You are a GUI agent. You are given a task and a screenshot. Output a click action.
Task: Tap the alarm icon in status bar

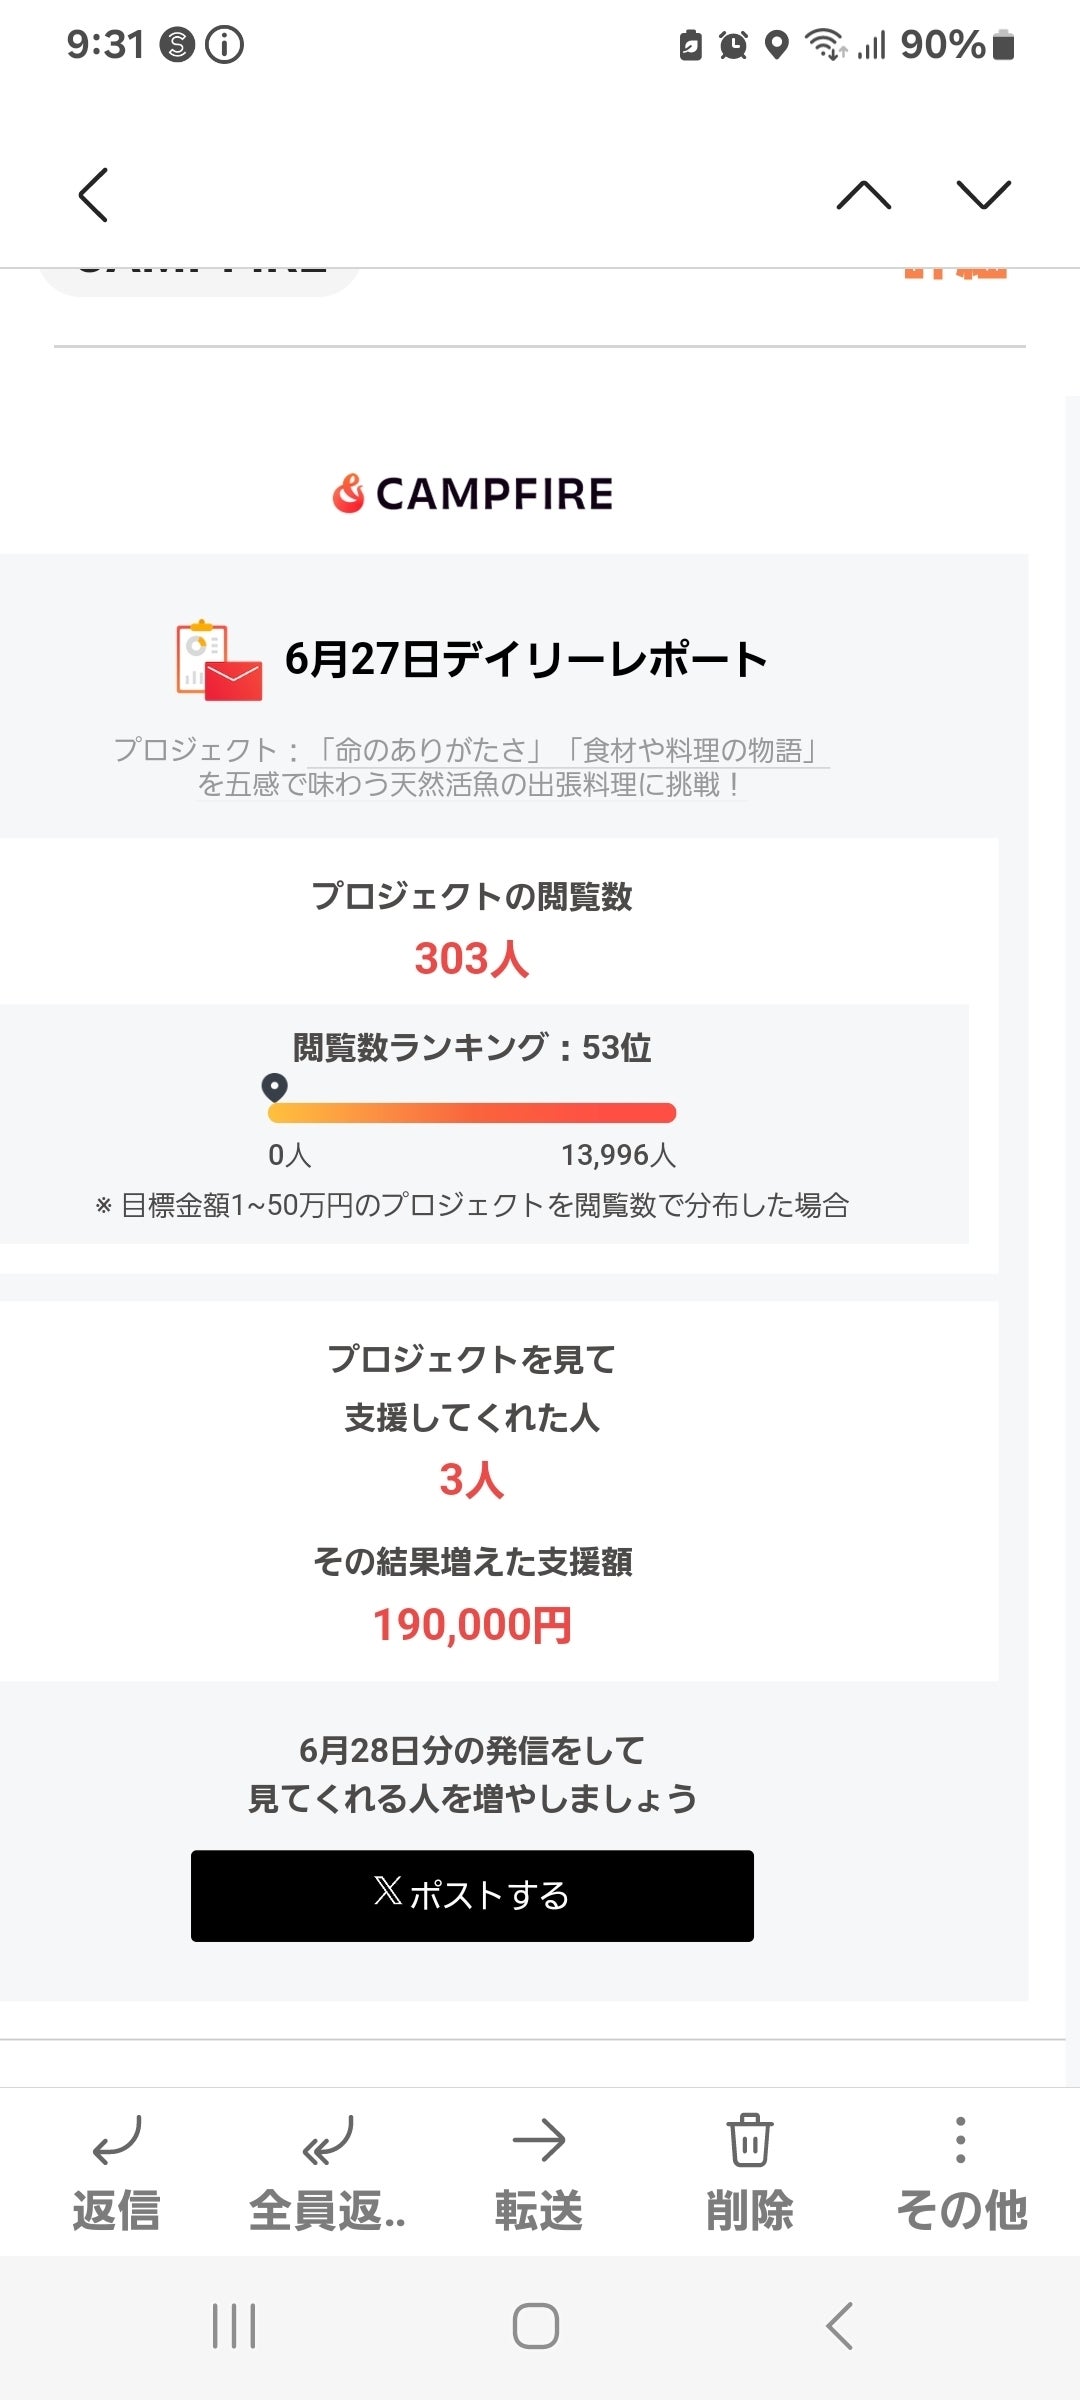coord(733,45)
